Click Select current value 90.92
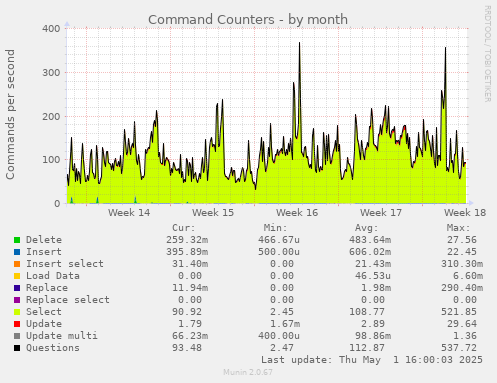Image resolution: width=497 pixels, height=383 pixels. 187,312
